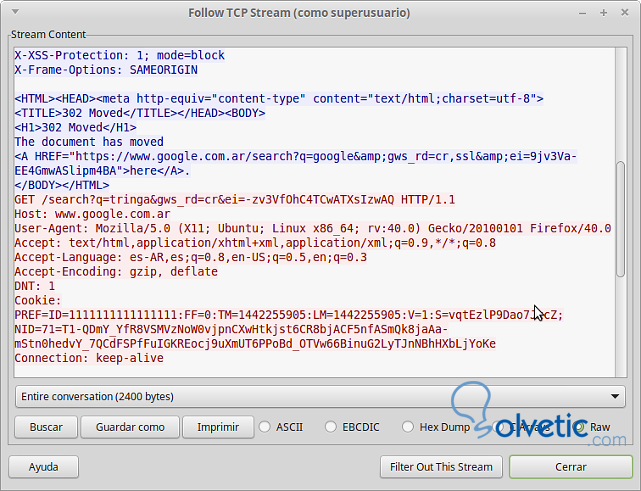Click the X-Frame-Options: SAMEORIGIN line
641x491 pixels.
[x=106, y=70]
